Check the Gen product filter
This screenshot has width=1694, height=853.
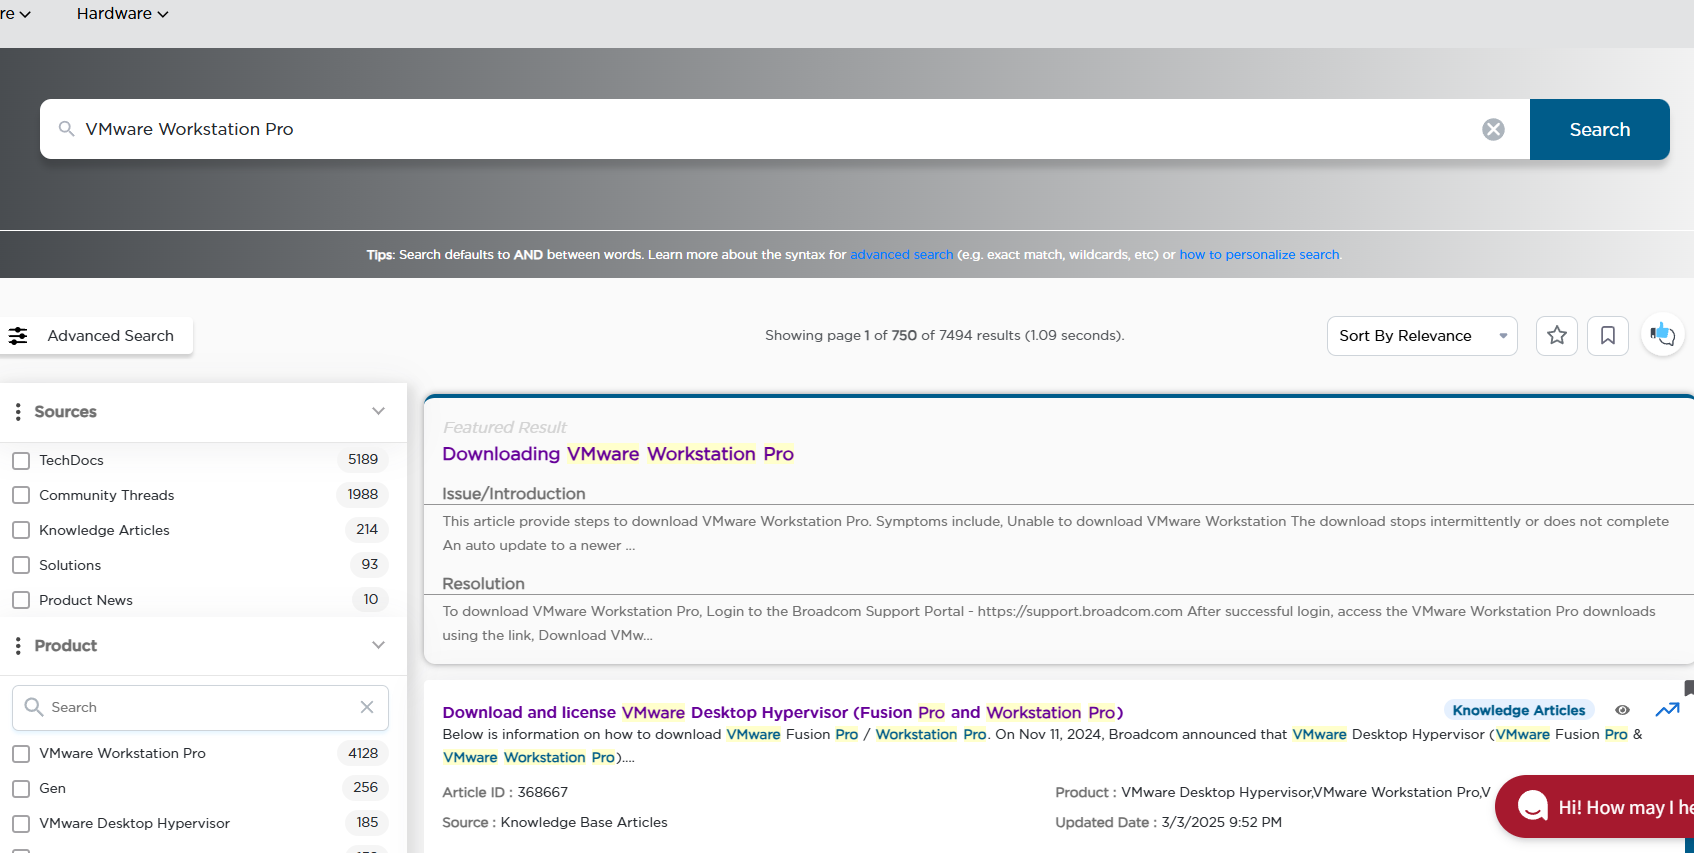click(21, 789)
